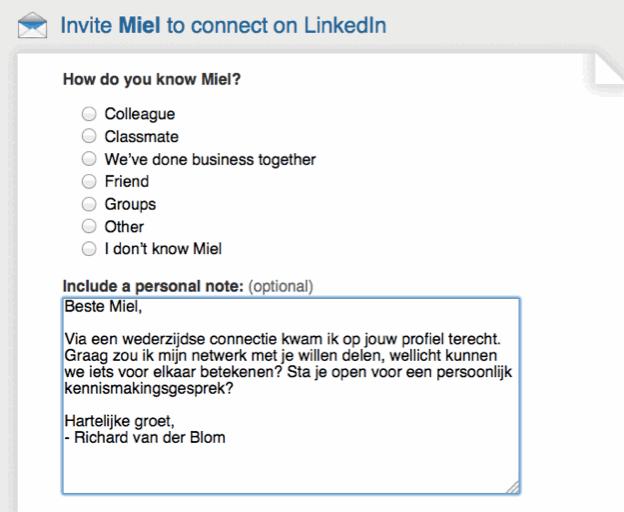Mark Friend as how you know Miel
The height and width of the screenshot is (512, 624).
[x=90, y=181]
